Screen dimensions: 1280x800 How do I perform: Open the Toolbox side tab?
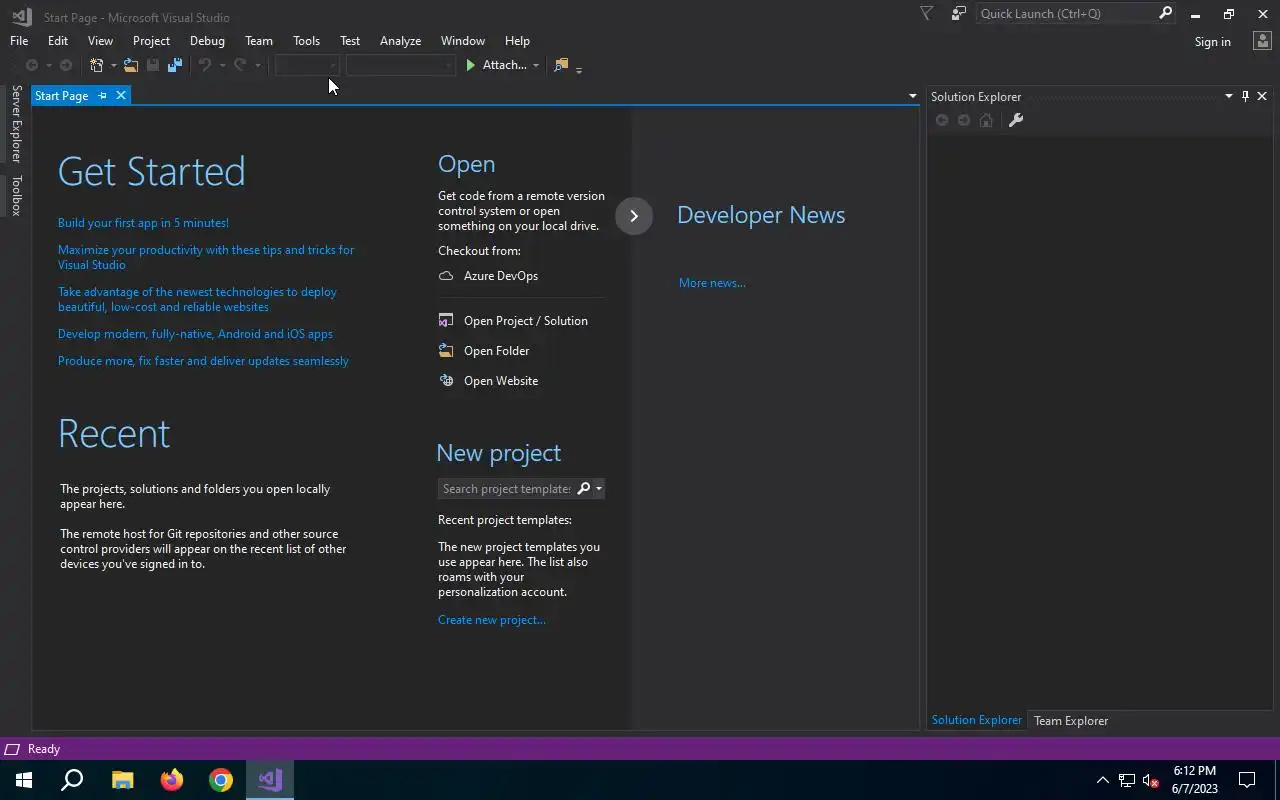(x=16, y=195)
